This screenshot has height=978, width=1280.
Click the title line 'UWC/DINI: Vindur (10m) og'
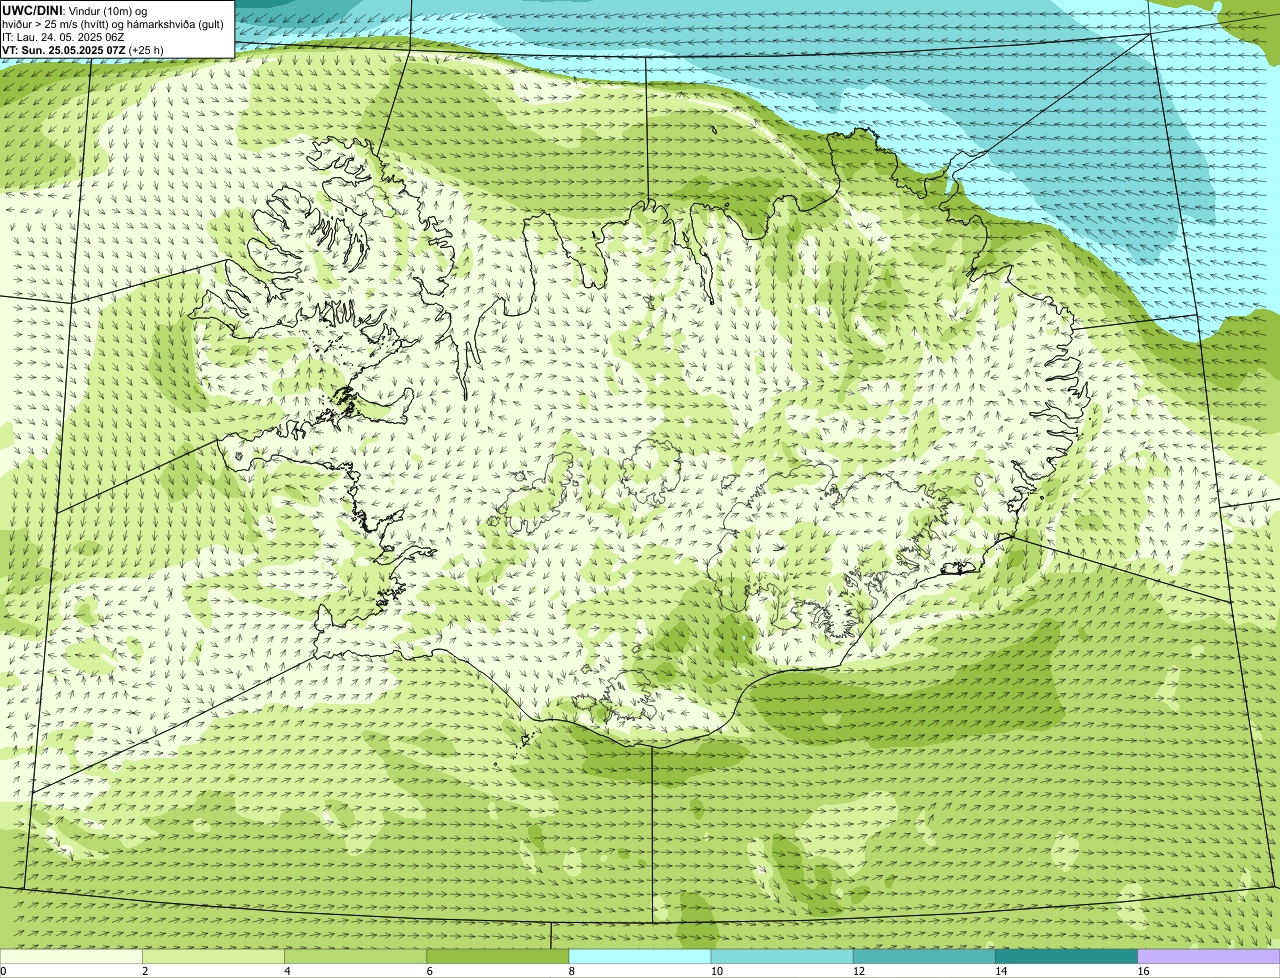coord(75,11)
